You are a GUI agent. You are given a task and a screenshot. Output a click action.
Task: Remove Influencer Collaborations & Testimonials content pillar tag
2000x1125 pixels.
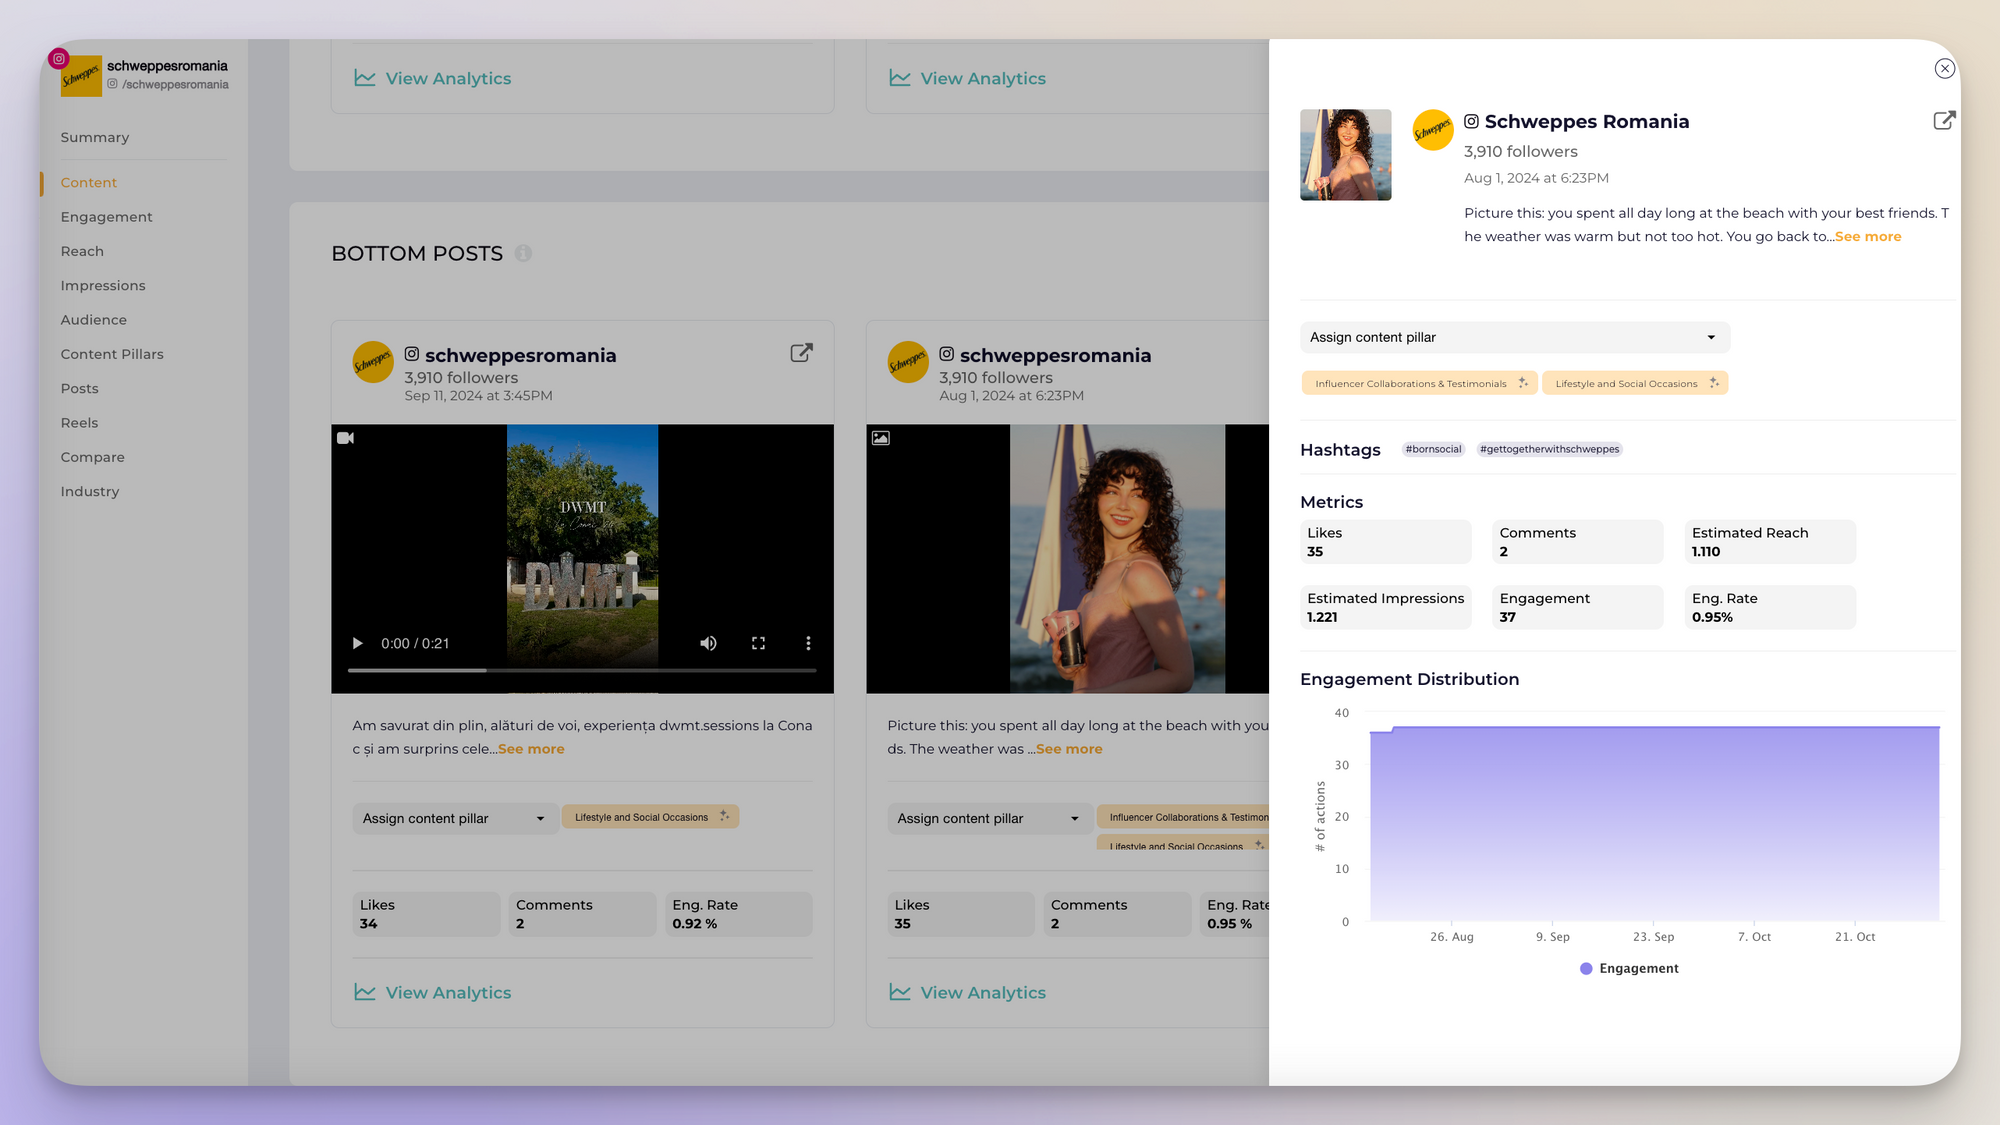[x=1522, y=382]
